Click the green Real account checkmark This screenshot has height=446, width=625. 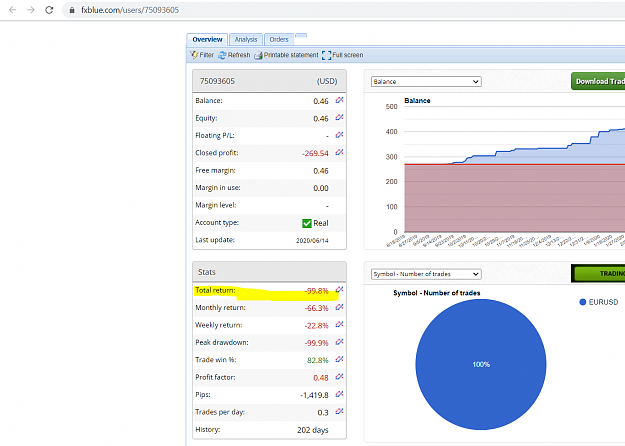coord(307,223)
